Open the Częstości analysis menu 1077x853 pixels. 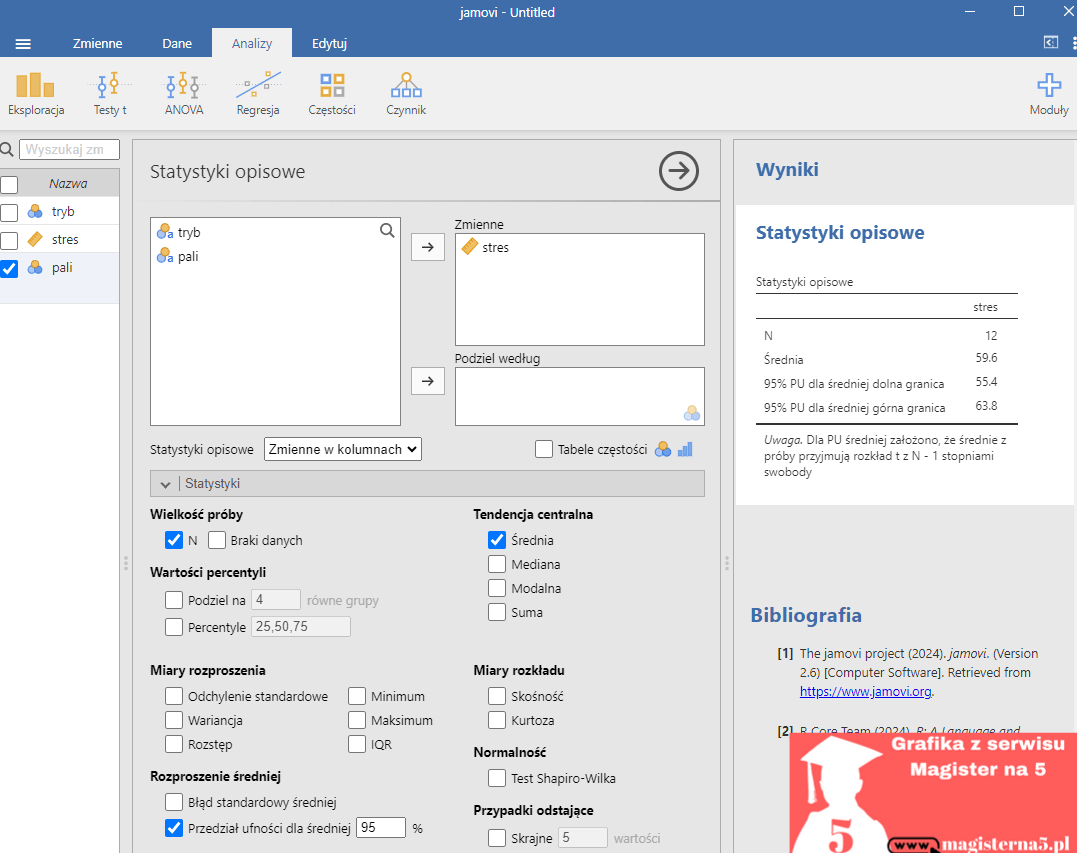coord(332,94)
